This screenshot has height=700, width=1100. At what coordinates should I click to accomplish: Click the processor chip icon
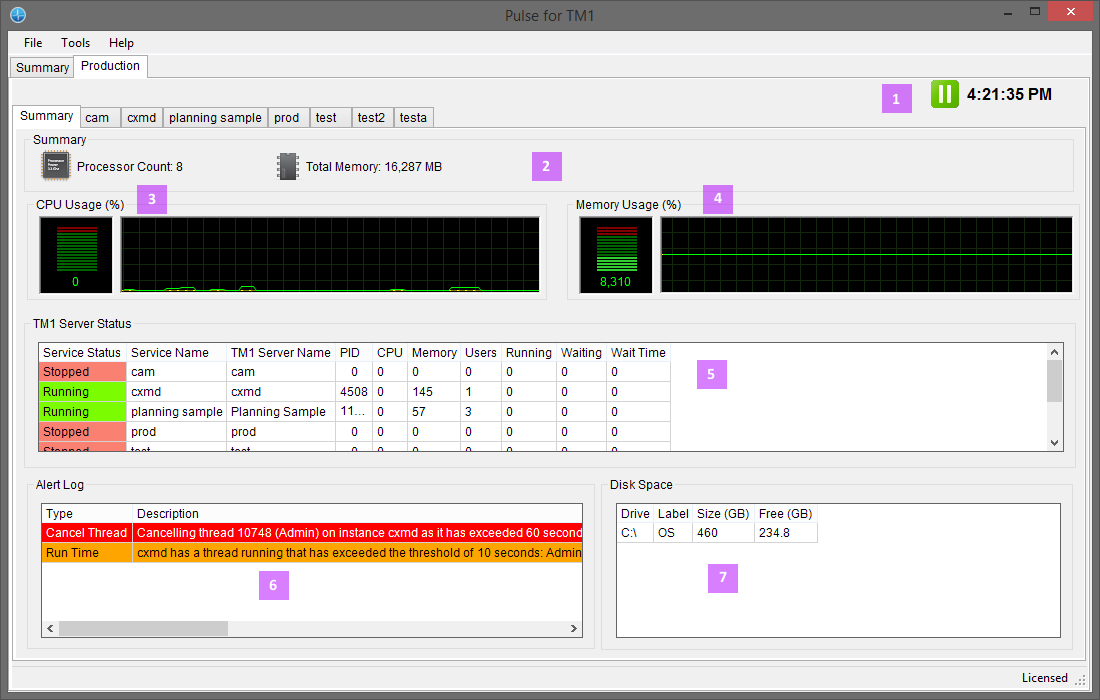click(x=56, y=166)
